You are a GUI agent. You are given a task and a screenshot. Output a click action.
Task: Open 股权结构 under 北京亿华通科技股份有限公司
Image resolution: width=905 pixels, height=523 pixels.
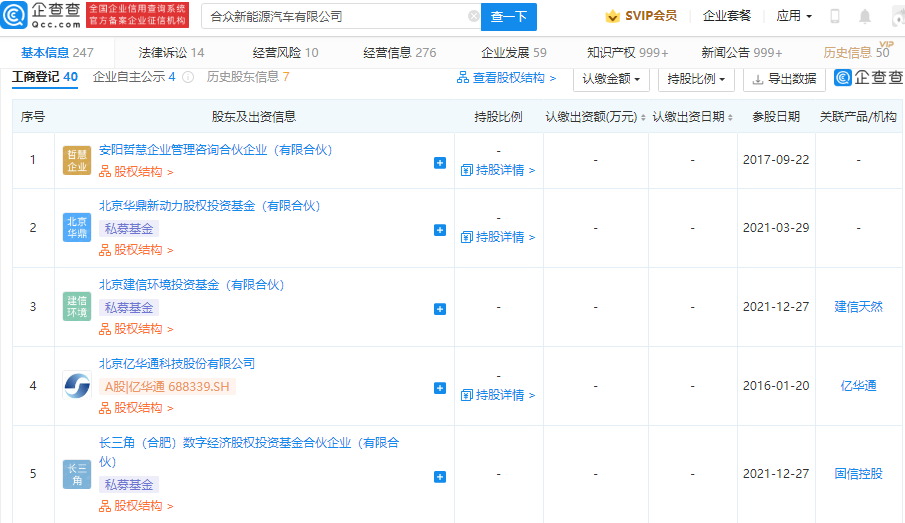coord(136,408)
